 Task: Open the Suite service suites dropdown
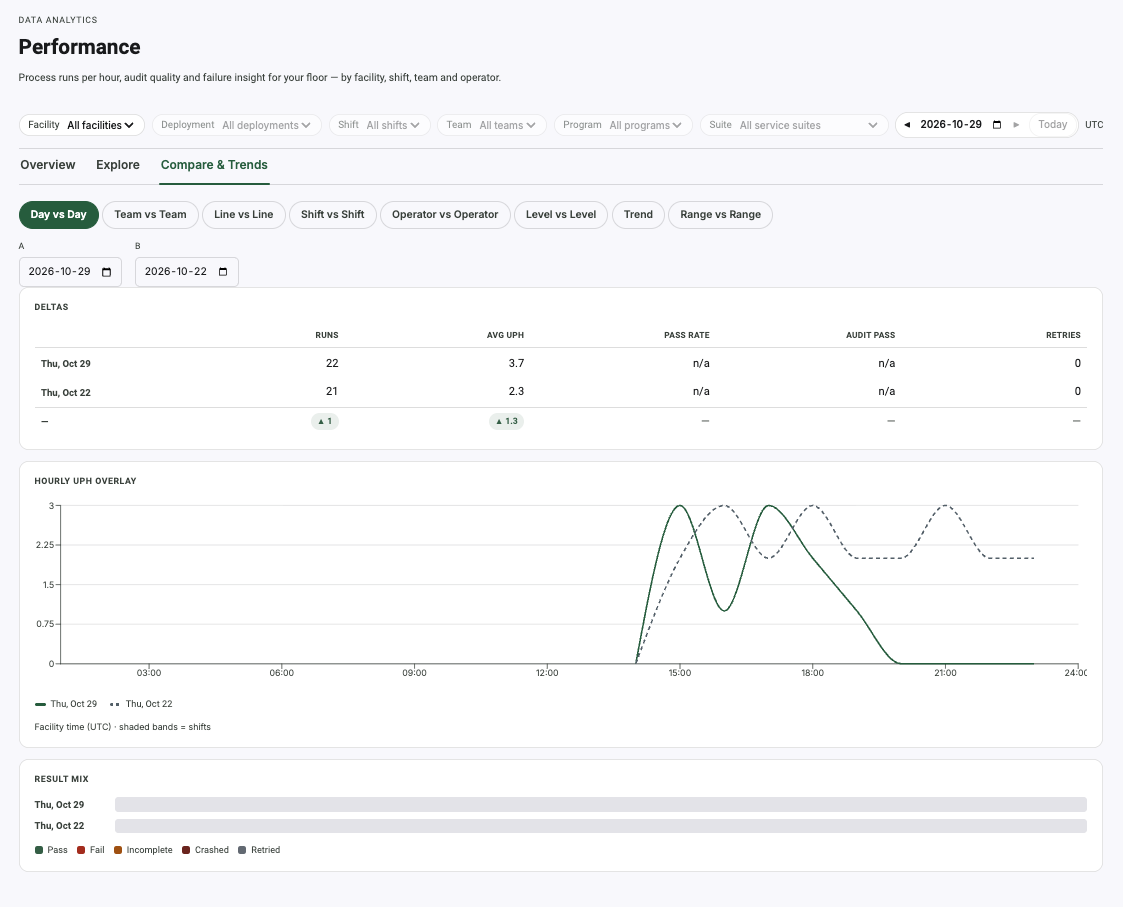coord(794,125)
